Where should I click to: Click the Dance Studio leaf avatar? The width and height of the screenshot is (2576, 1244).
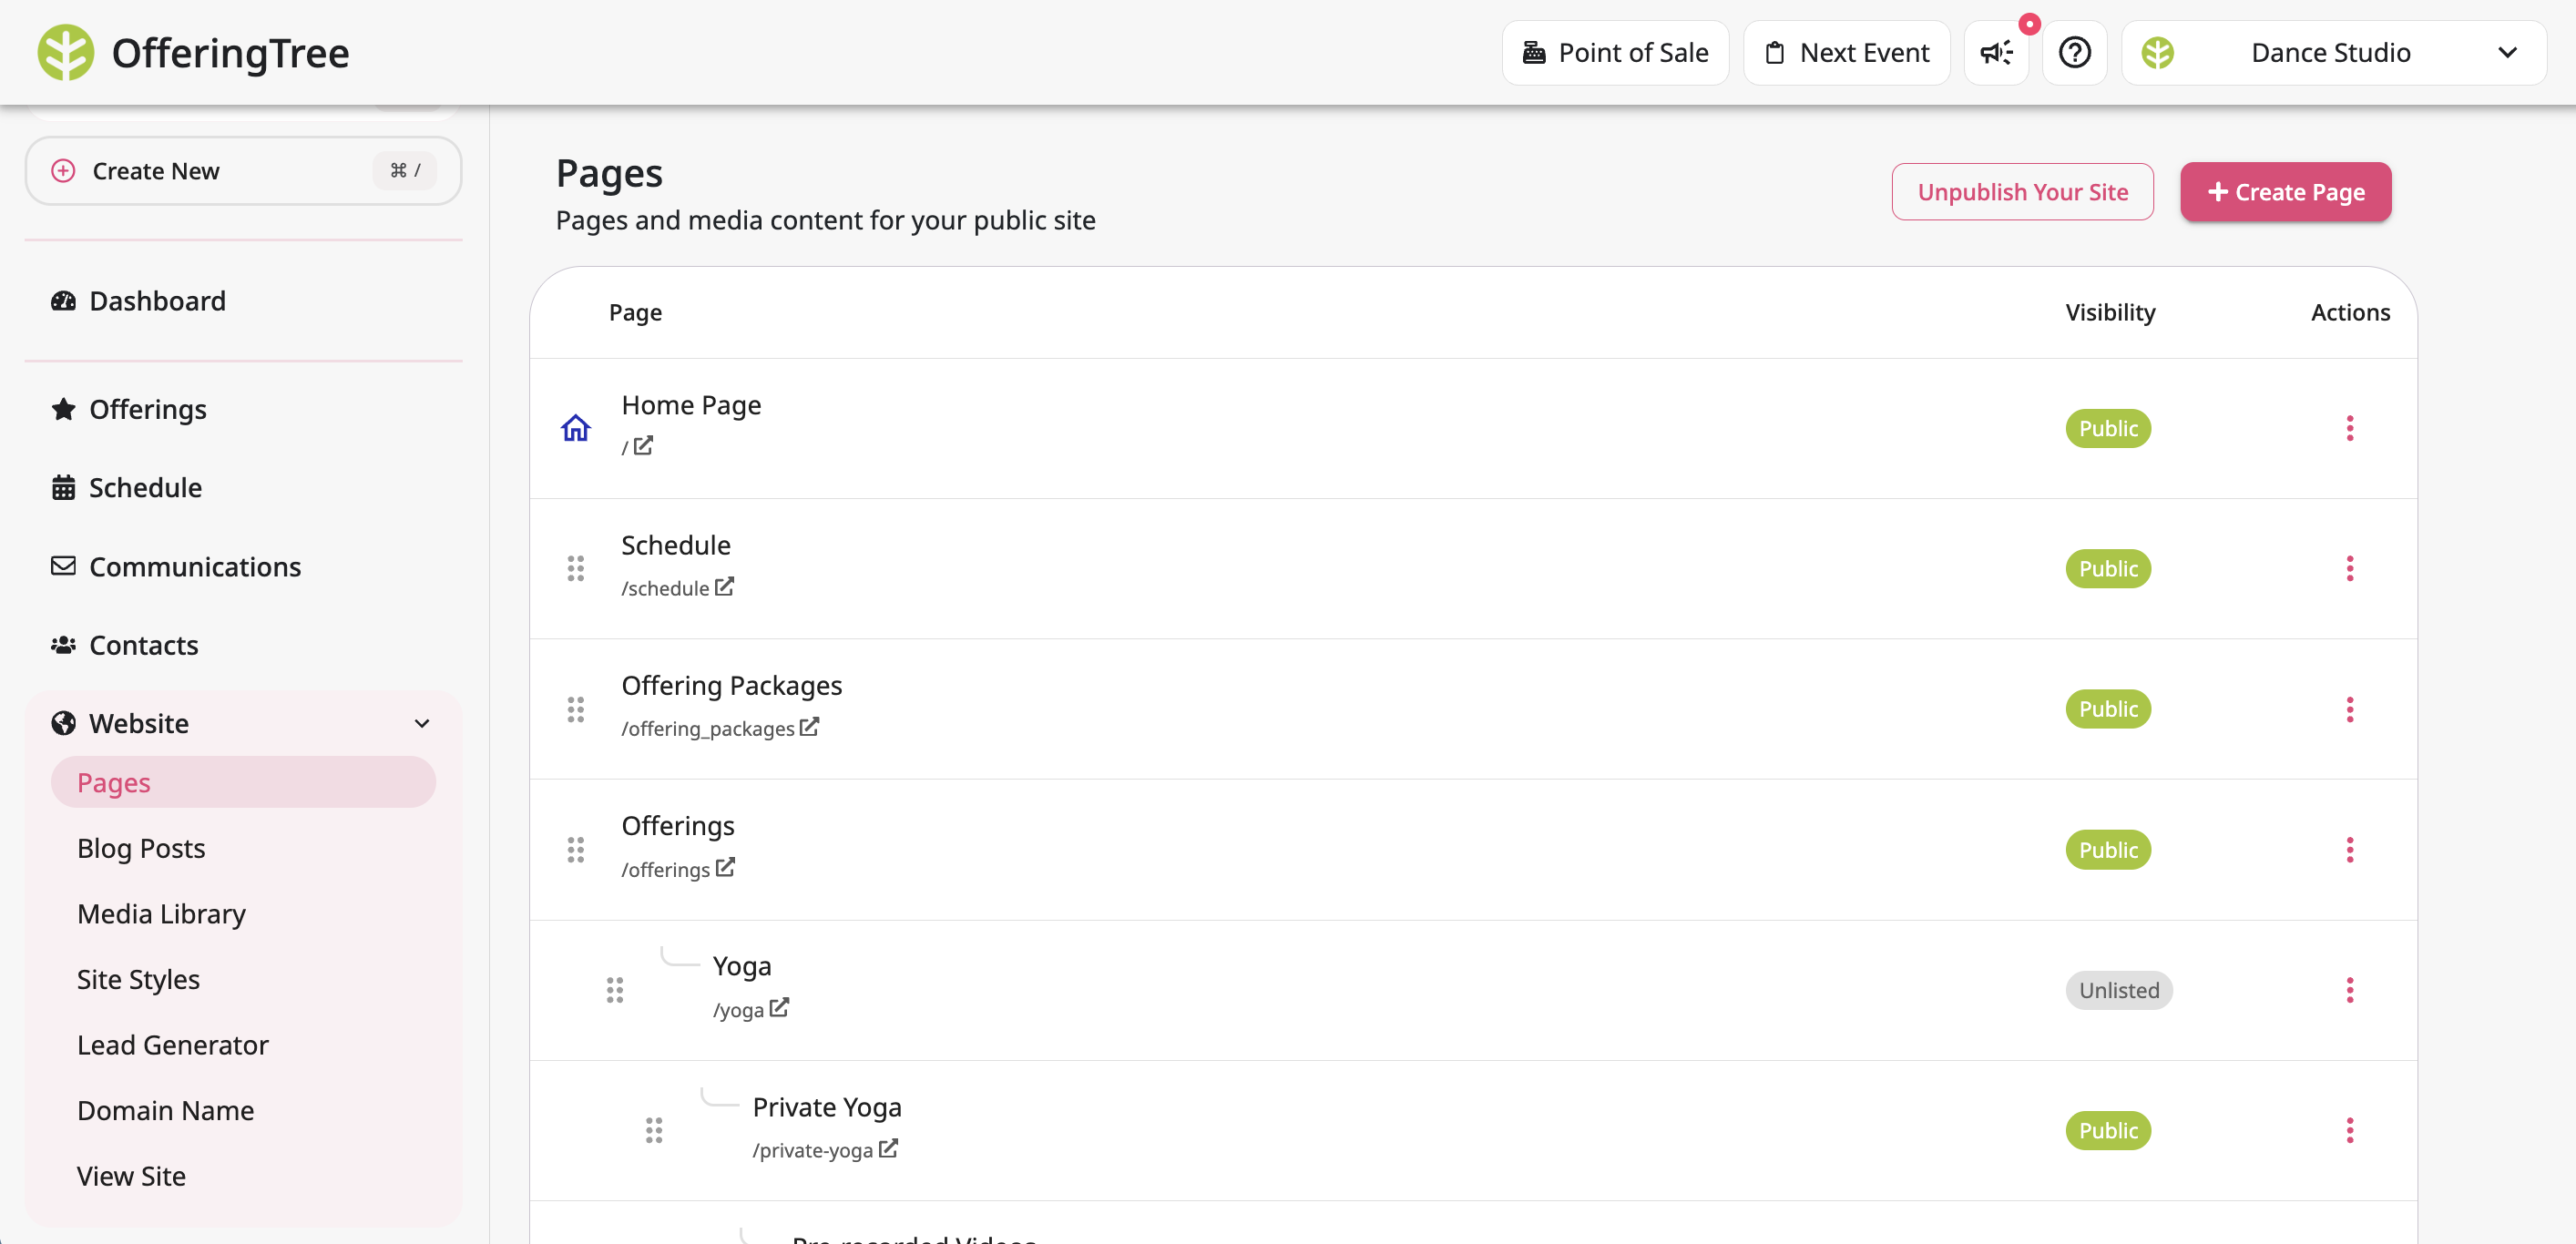pos(2157,53)
